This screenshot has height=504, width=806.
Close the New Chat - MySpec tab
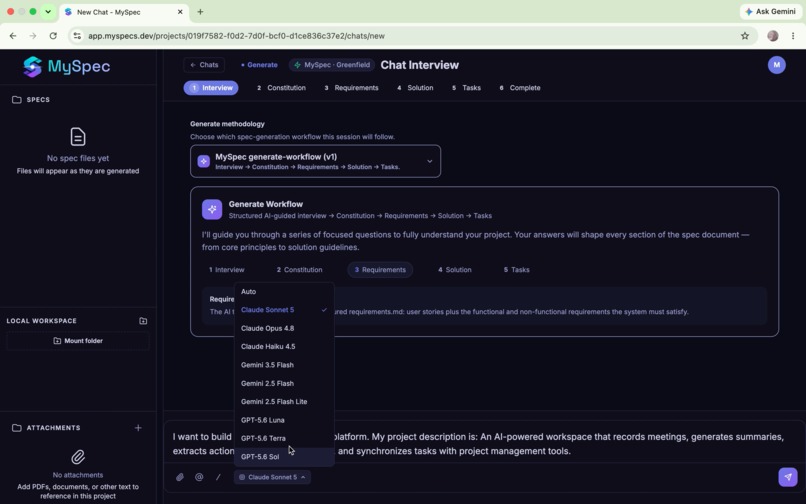(180, 12)
